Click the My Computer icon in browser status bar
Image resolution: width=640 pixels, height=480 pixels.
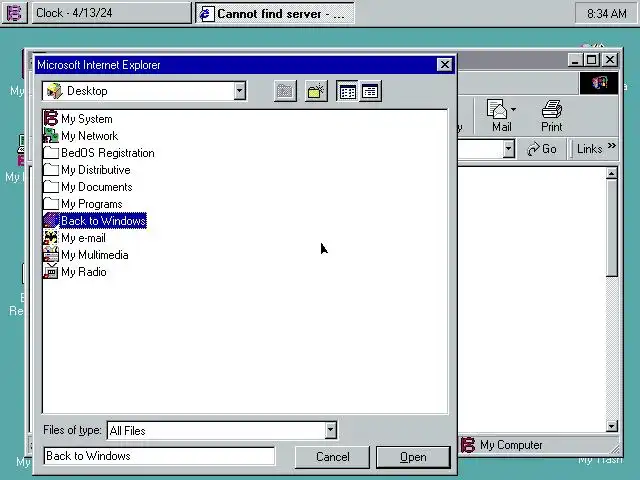click(x=468, y=445)
